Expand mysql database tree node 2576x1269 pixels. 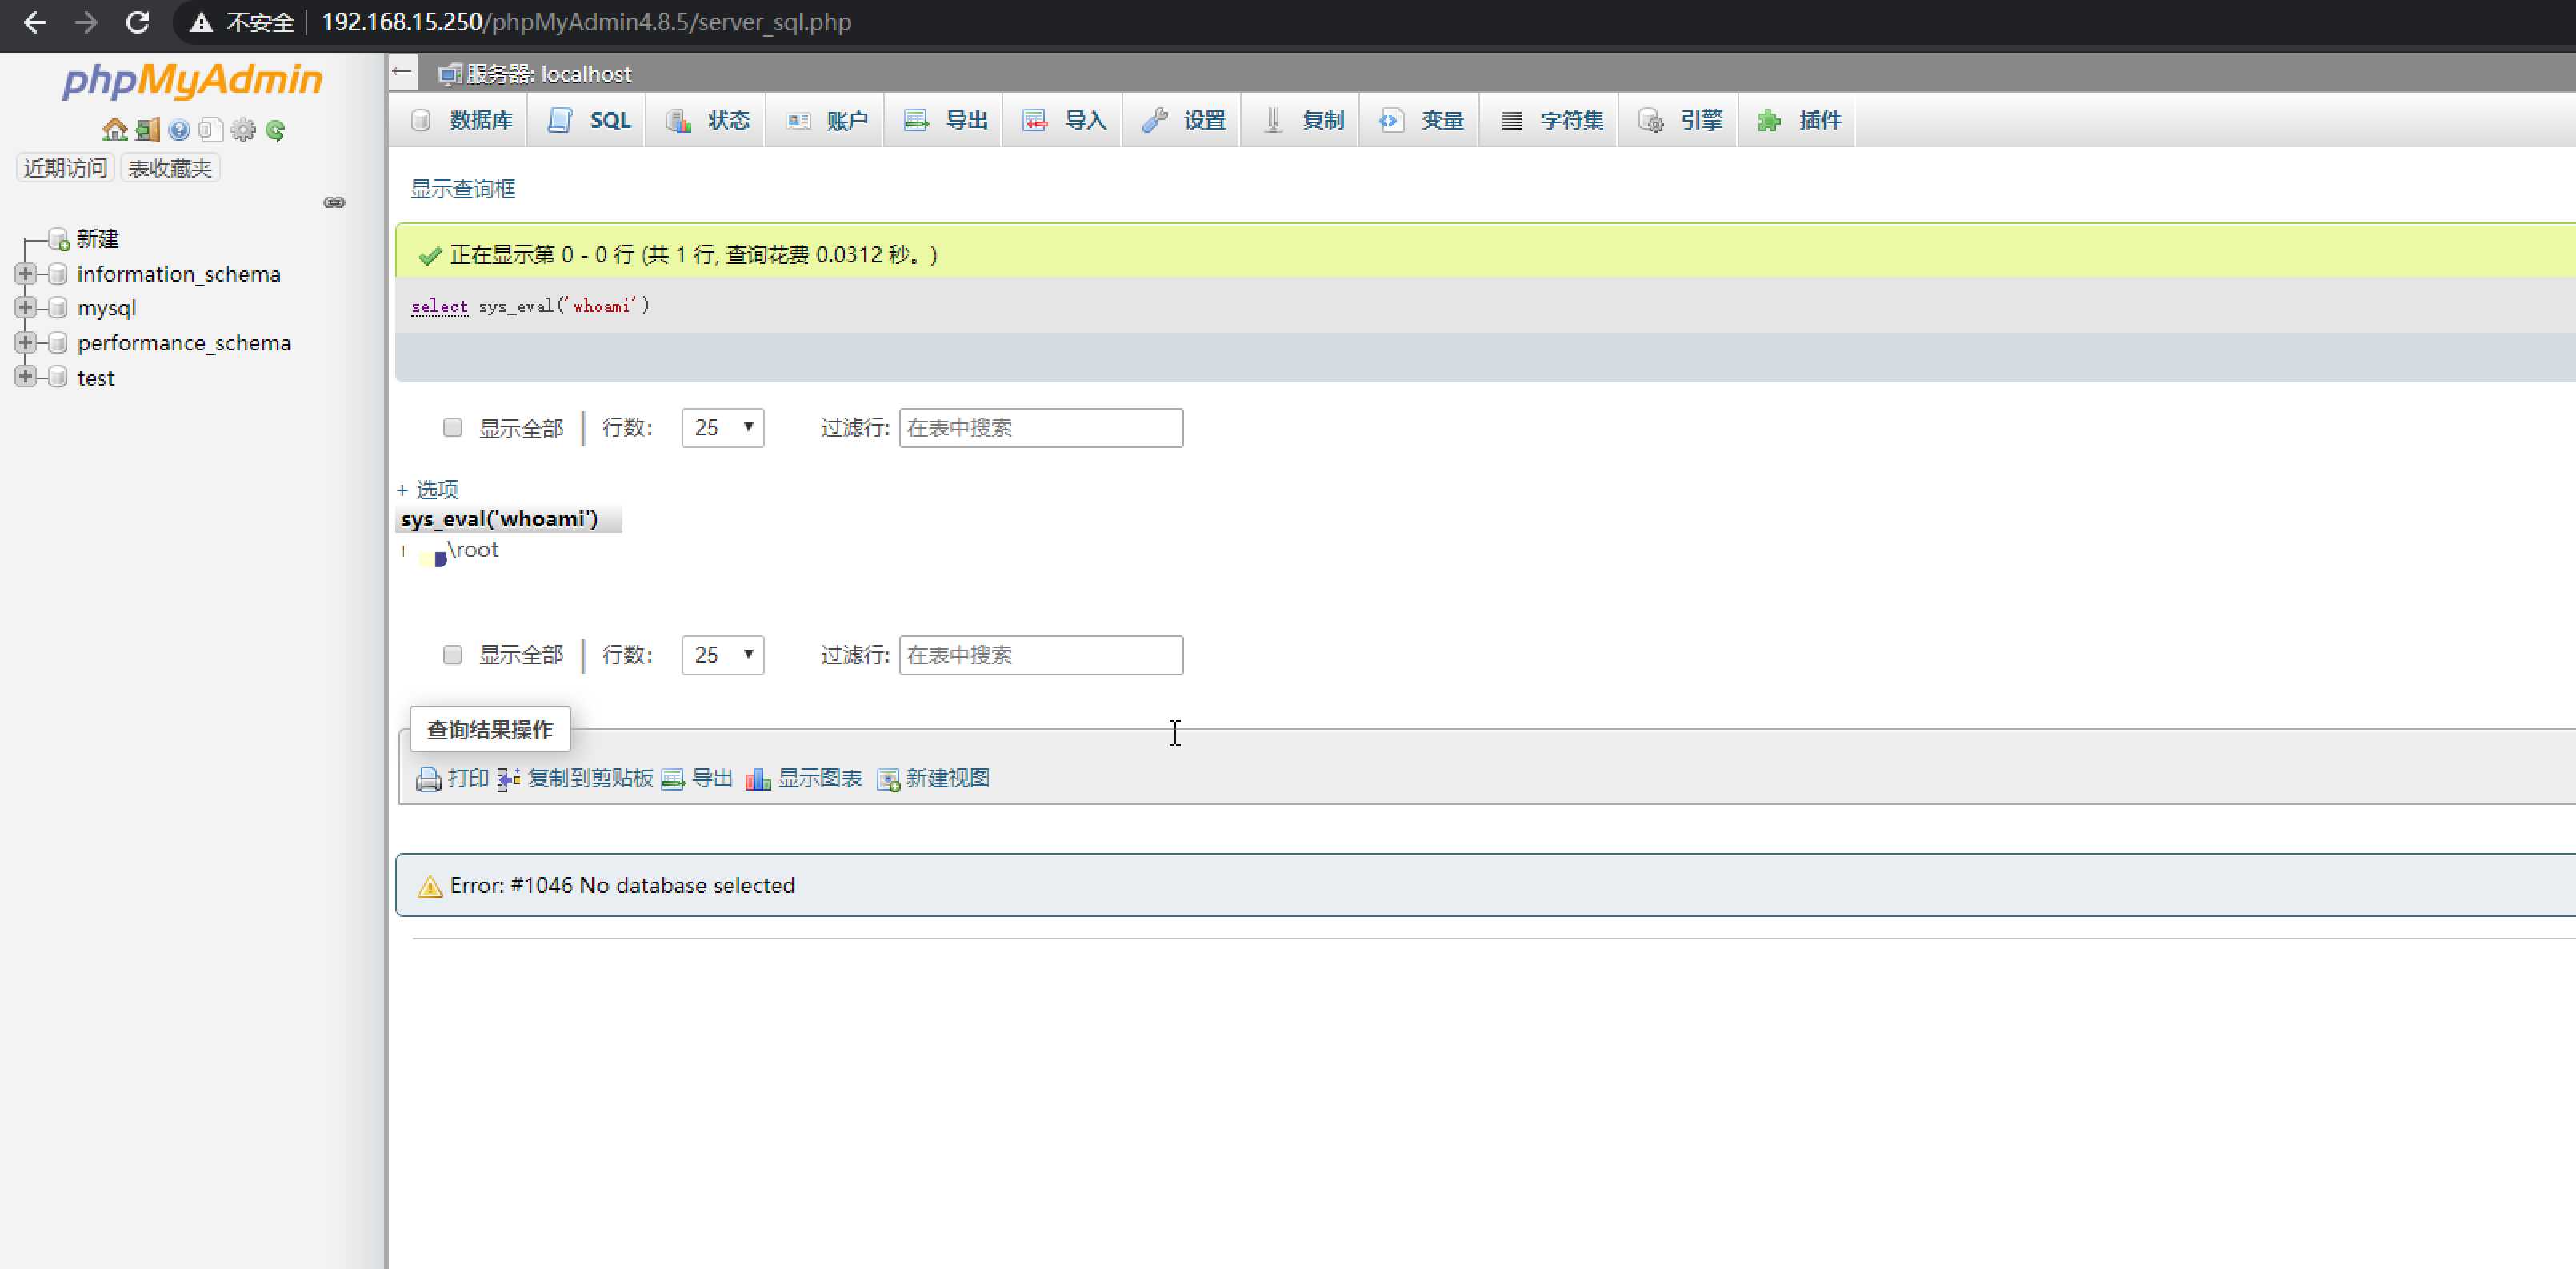coord(25,307)
